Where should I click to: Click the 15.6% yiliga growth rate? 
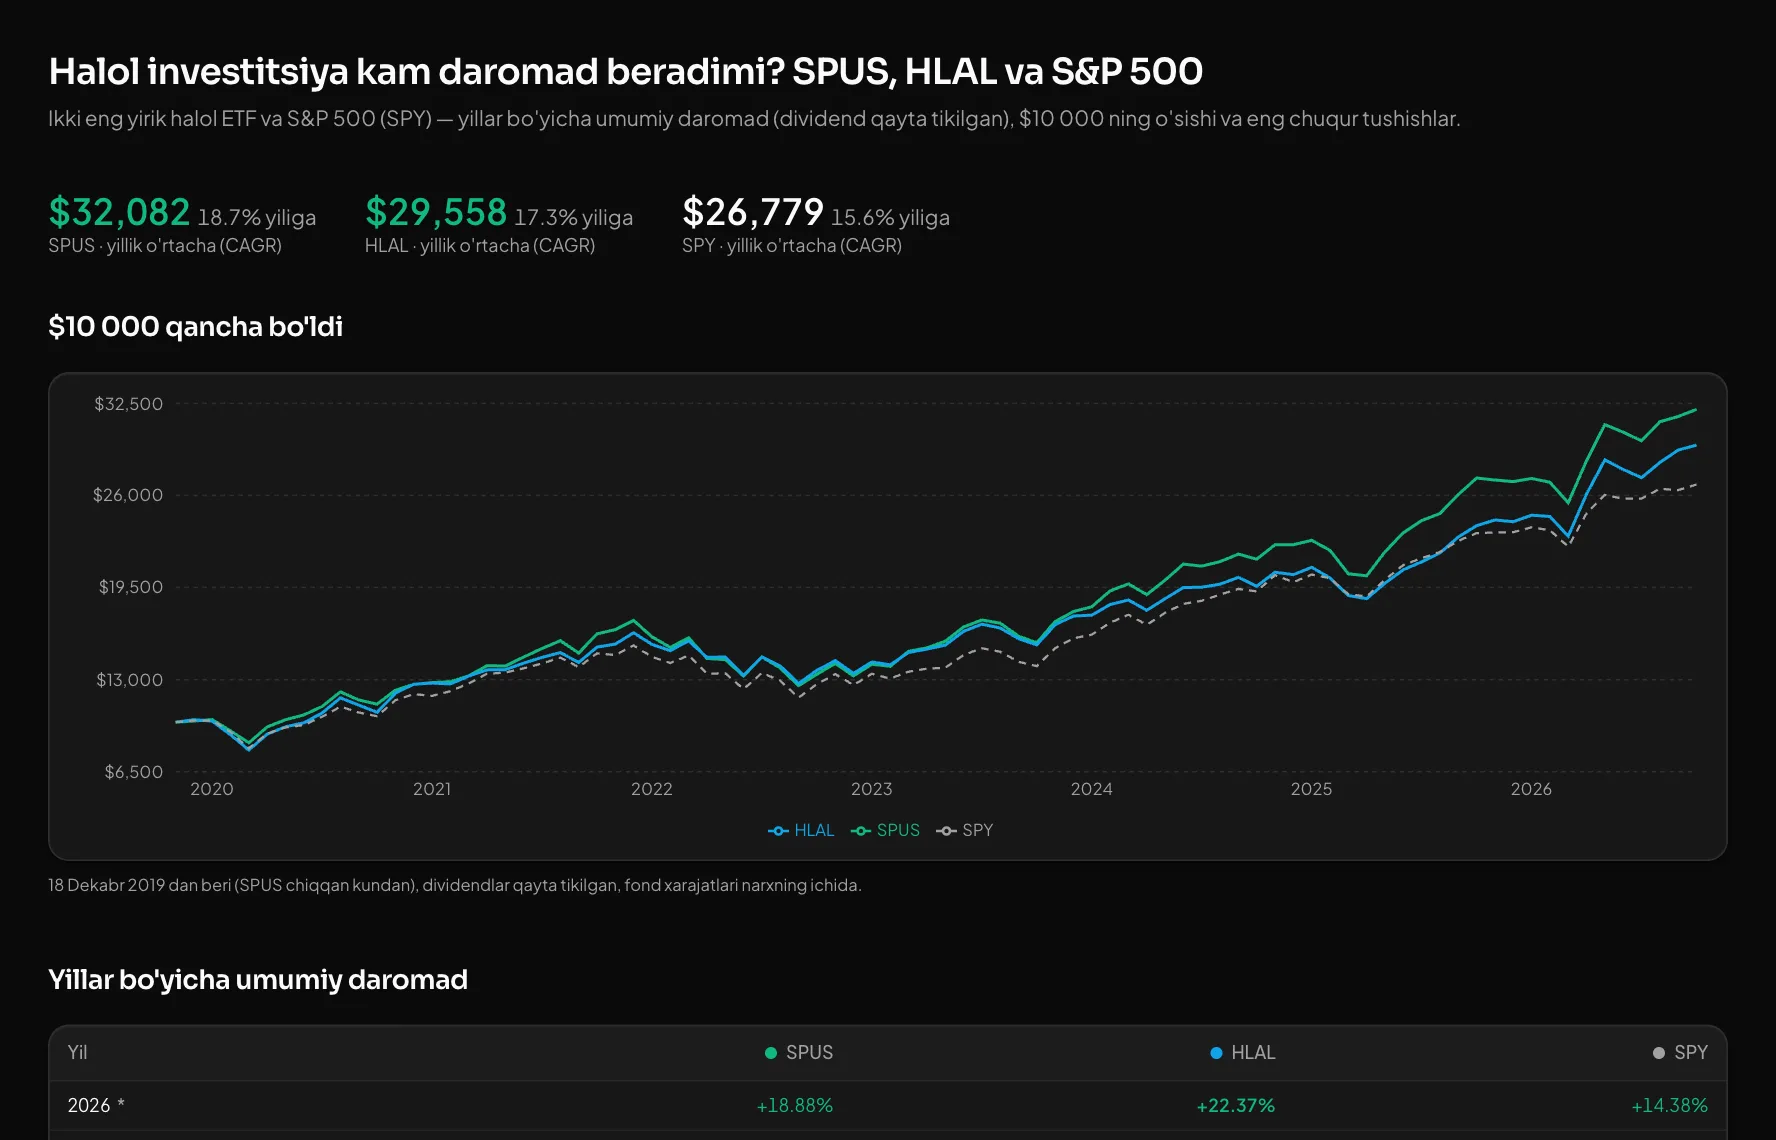[891, 218]
